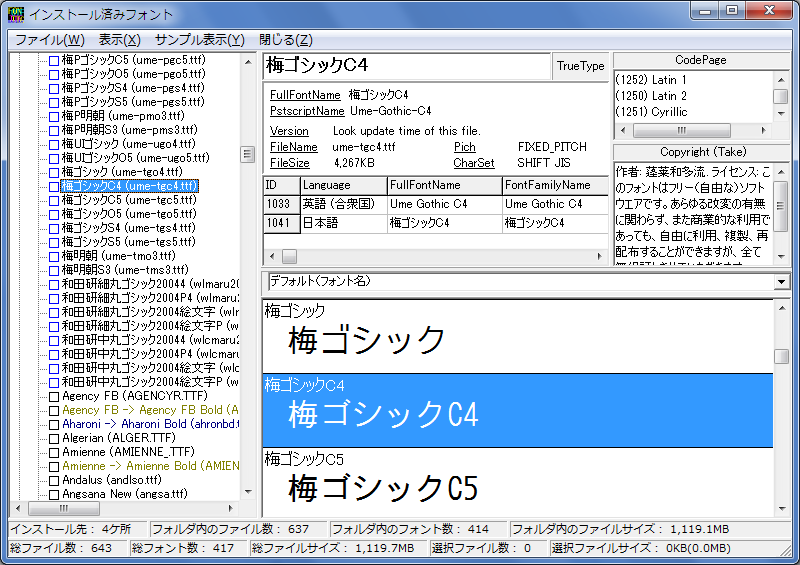This screenshot has height=565, width=800.
Task: Click the TrueType font type label
Action: click(580, 66)
